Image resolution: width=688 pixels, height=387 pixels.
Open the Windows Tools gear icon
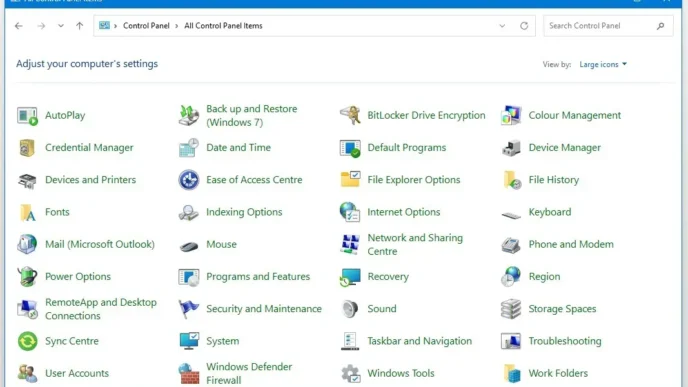pyautogui.click(x=351, y=373)
